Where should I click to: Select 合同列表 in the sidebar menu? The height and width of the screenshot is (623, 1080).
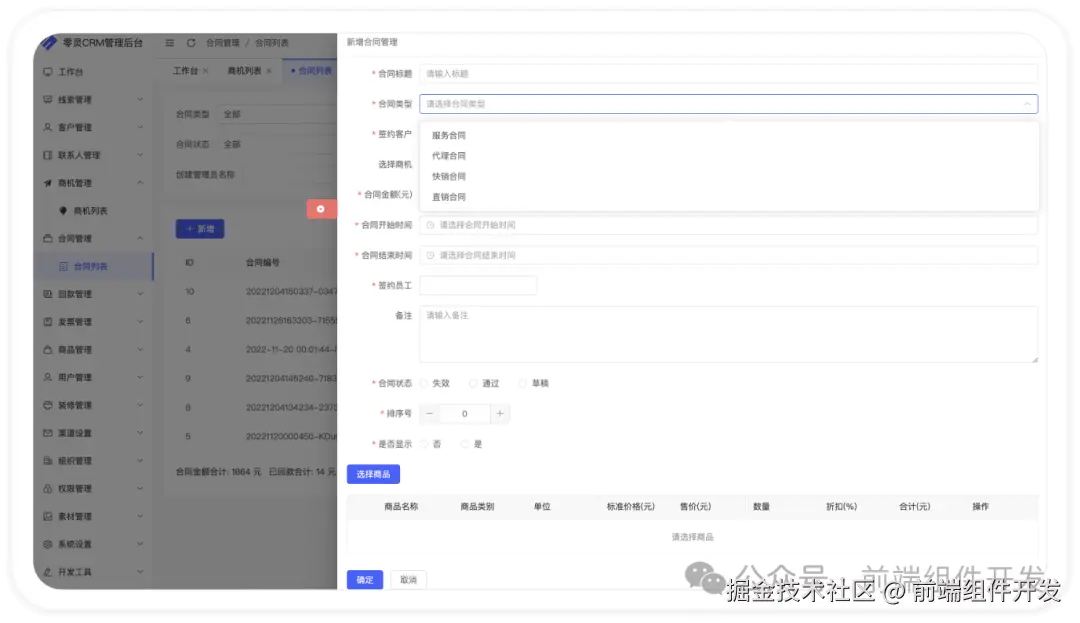90,265
